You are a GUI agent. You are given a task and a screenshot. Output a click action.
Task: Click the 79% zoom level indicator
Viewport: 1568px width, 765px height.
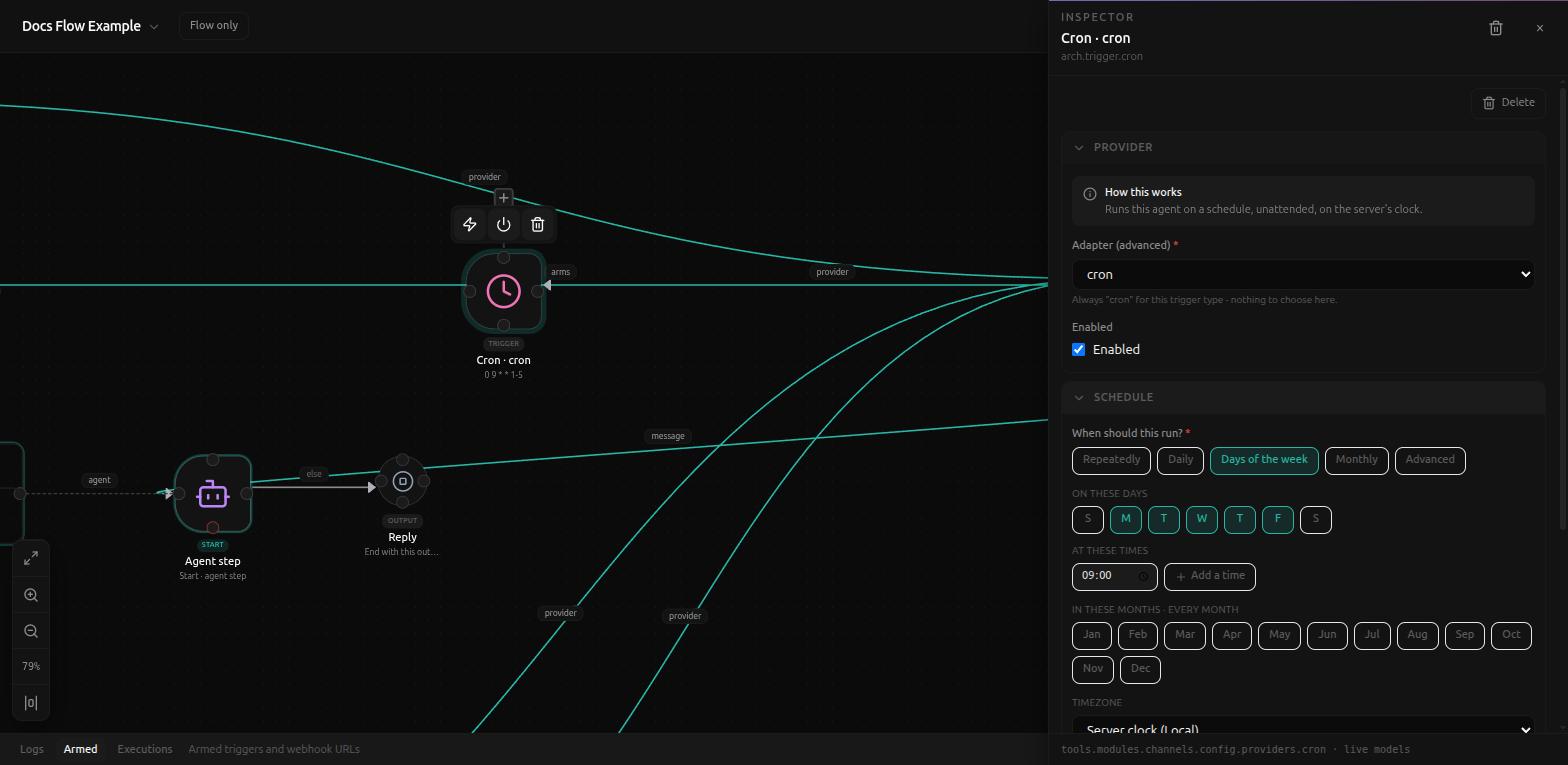point(31,667)
